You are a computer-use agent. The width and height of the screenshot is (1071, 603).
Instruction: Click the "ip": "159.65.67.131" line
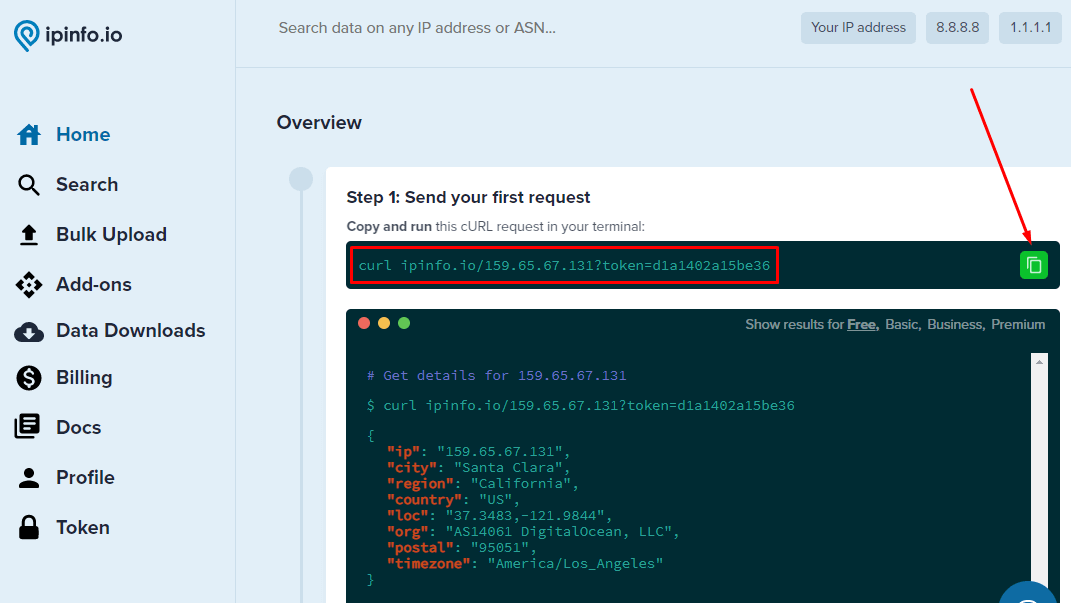(x=478, y=451)
